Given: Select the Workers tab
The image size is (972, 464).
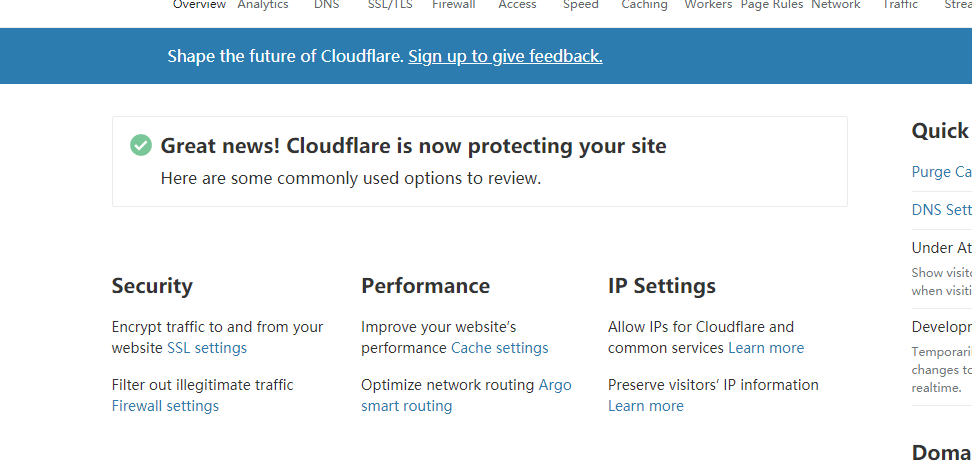Looking at the screenshot, I should (x=708, y=5).
